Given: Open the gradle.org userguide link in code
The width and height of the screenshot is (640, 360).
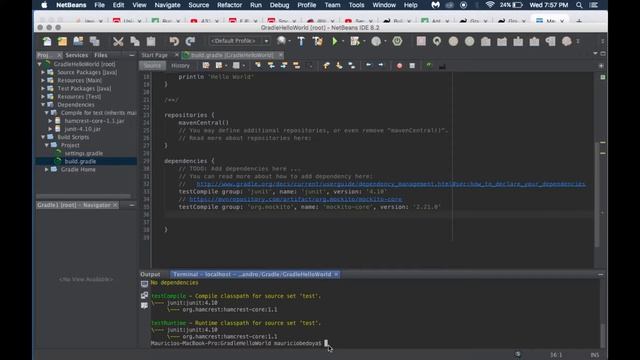Looking at the screenshot, I should coord(391,184).
